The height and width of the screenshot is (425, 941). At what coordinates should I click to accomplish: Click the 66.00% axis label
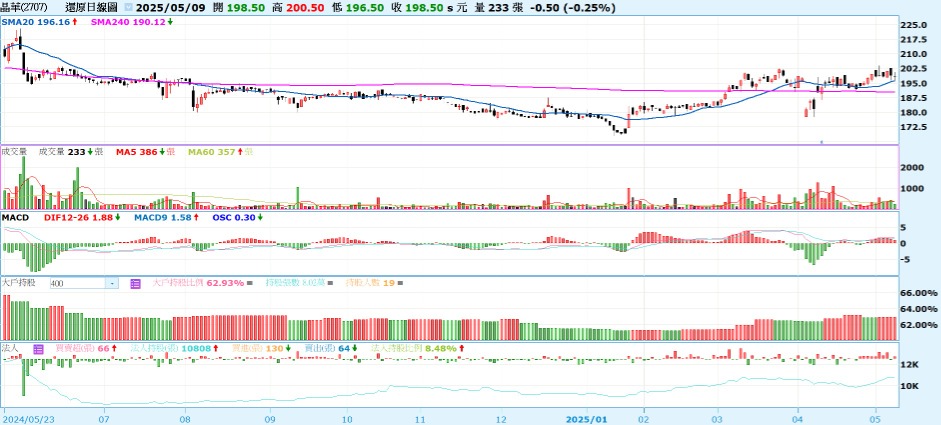pos(918,293)
